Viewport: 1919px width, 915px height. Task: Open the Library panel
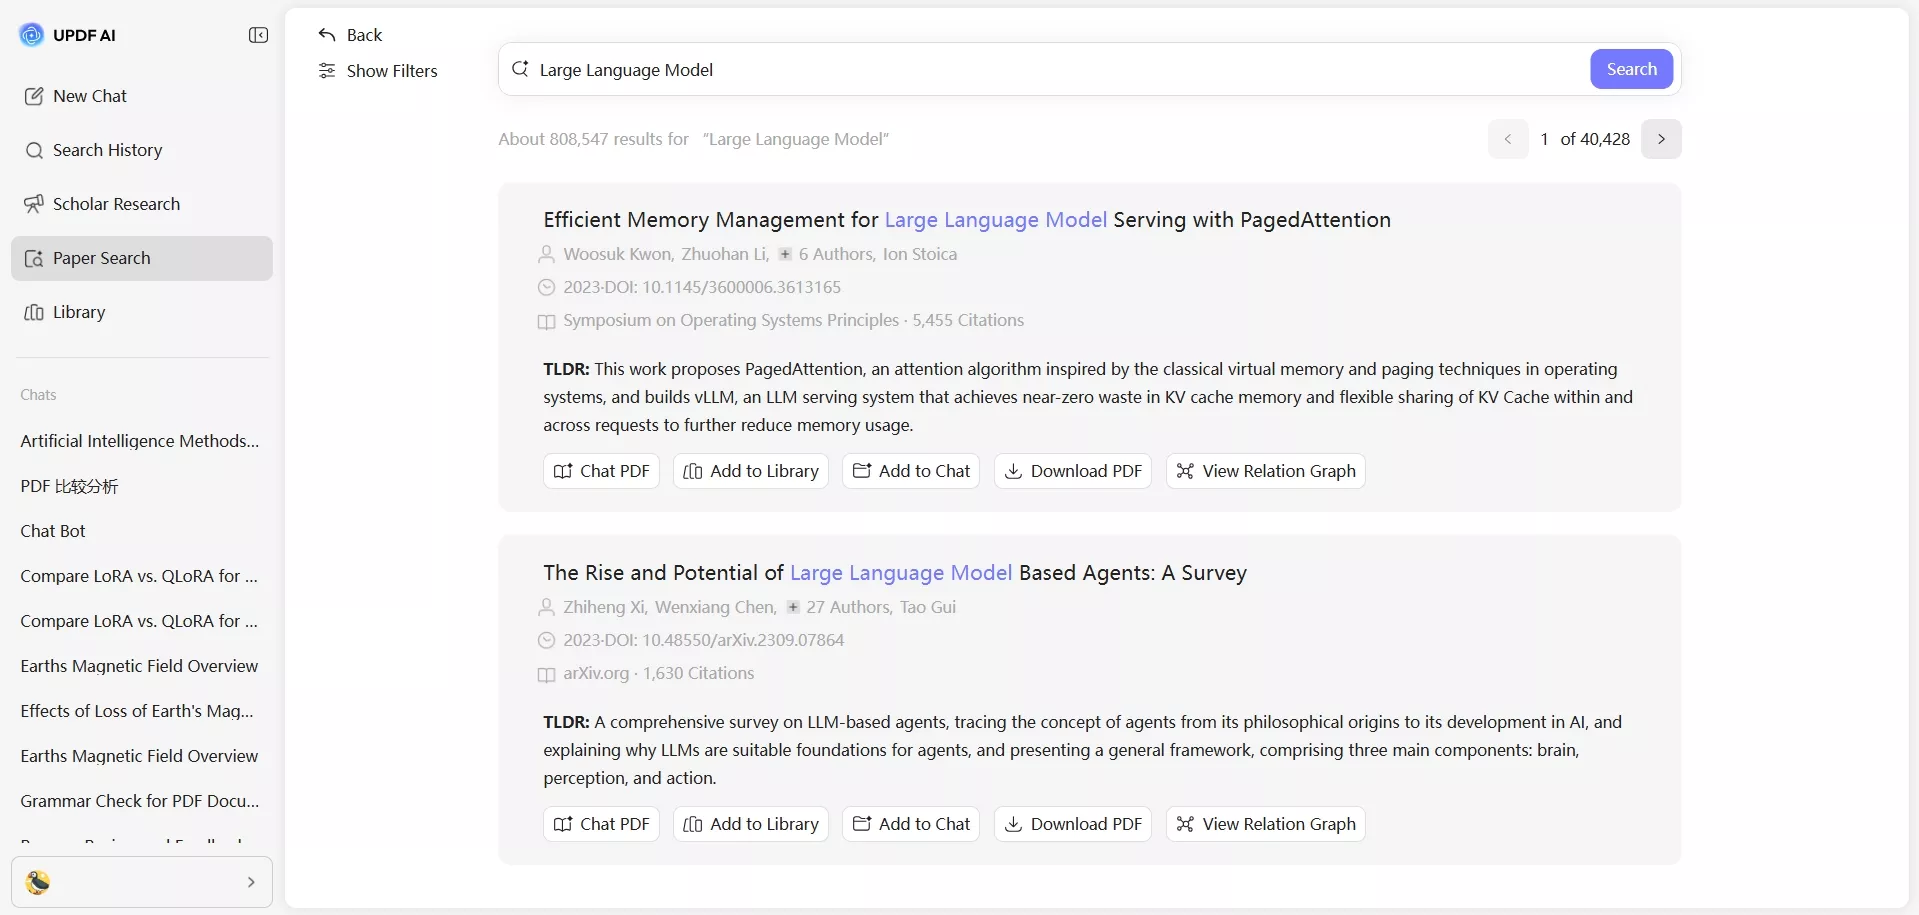[x=80, y=312]
